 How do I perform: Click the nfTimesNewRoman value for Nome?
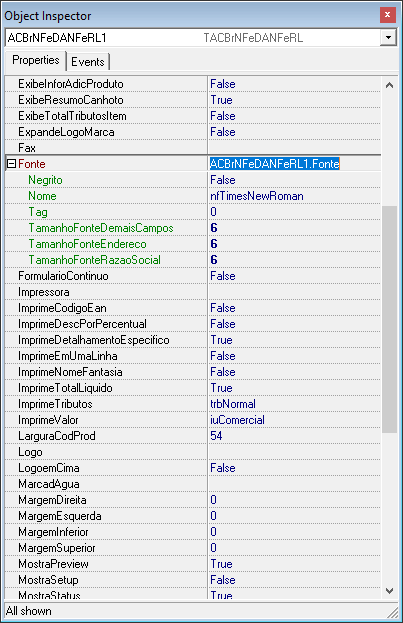point(257,196)
